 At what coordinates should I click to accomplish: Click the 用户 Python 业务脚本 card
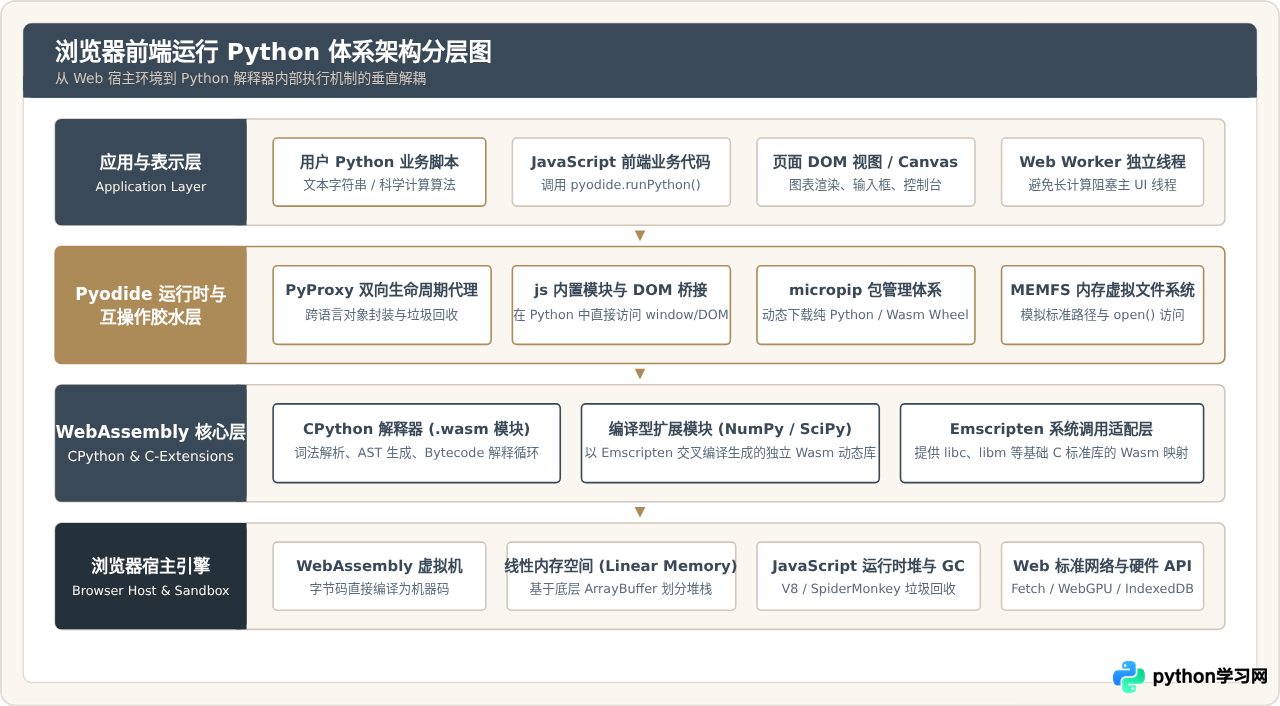coord(379,172)
